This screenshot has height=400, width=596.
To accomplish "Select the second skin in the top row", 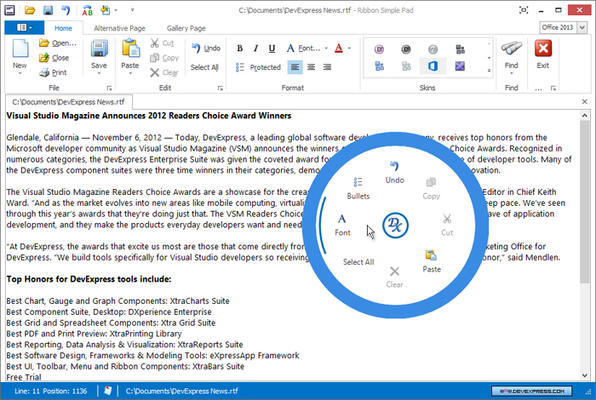I will click(x=406, y=49).
